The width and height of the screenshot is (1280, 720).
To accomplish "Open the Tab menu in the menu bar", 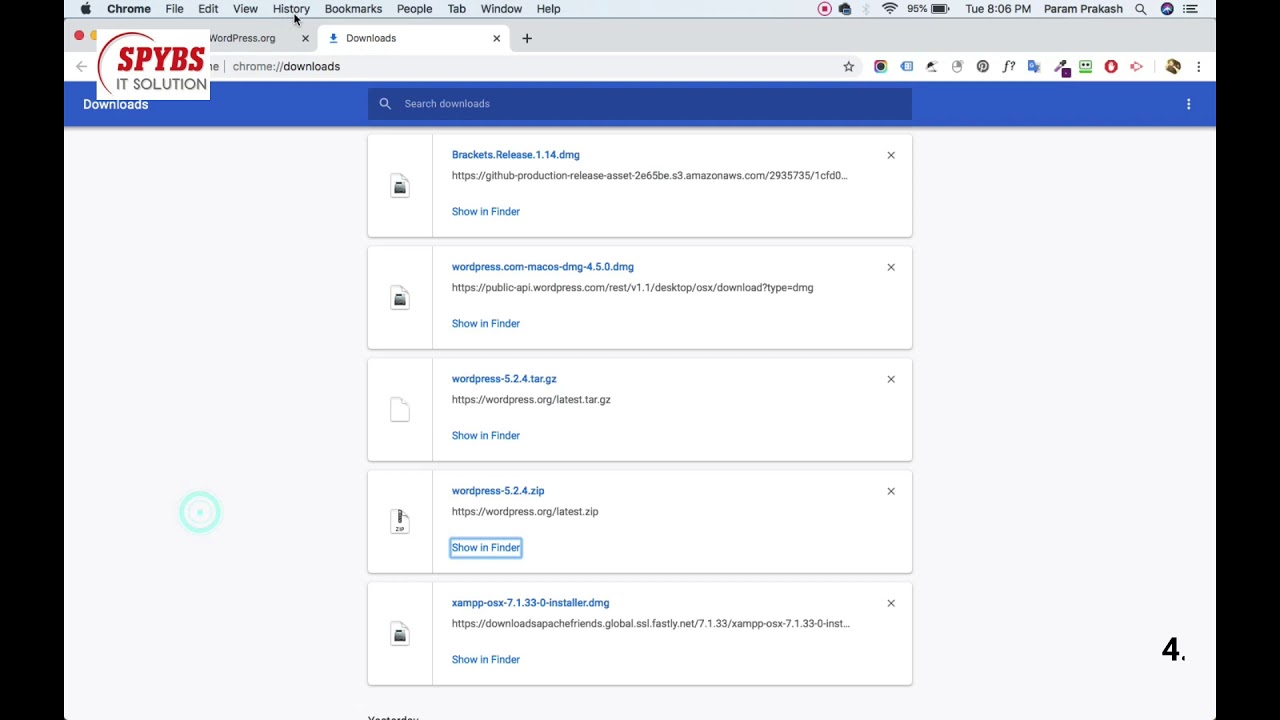I will (456, 9).
